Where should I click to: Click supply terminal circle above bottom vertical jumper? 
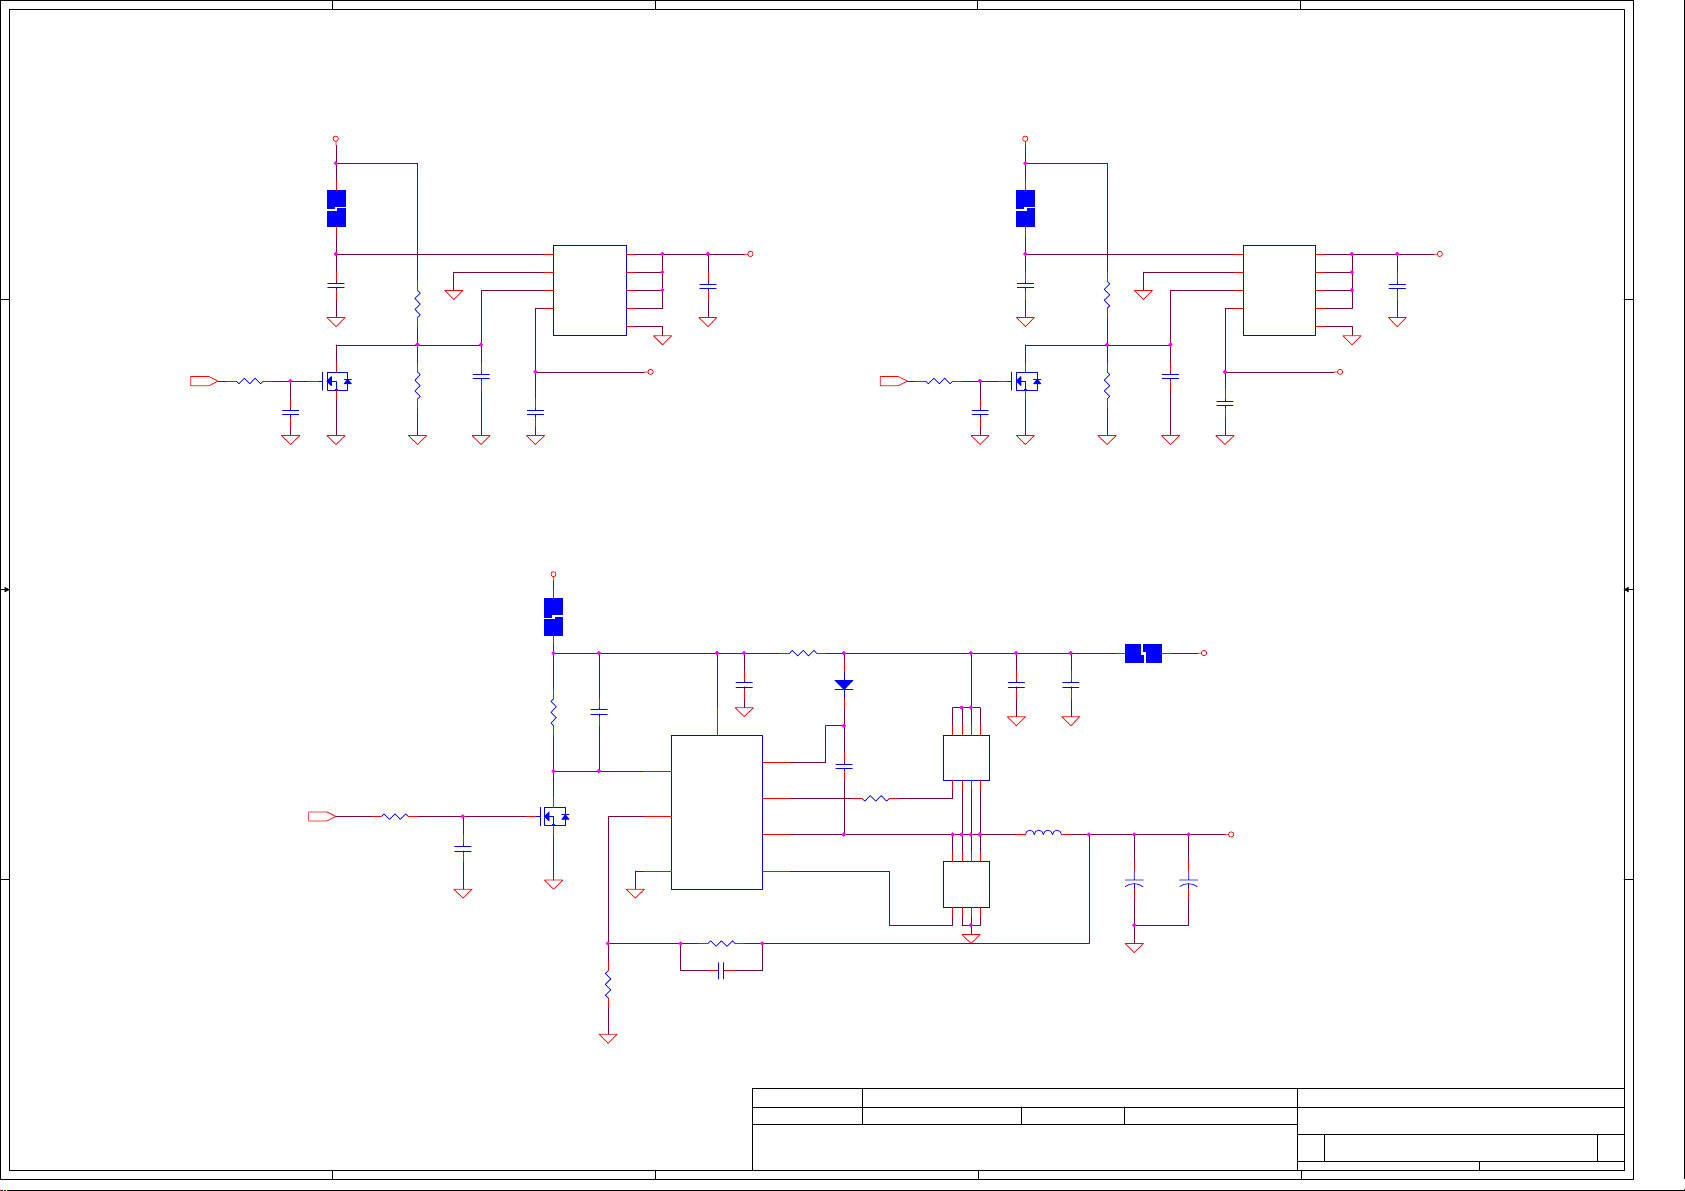point(553,575)
